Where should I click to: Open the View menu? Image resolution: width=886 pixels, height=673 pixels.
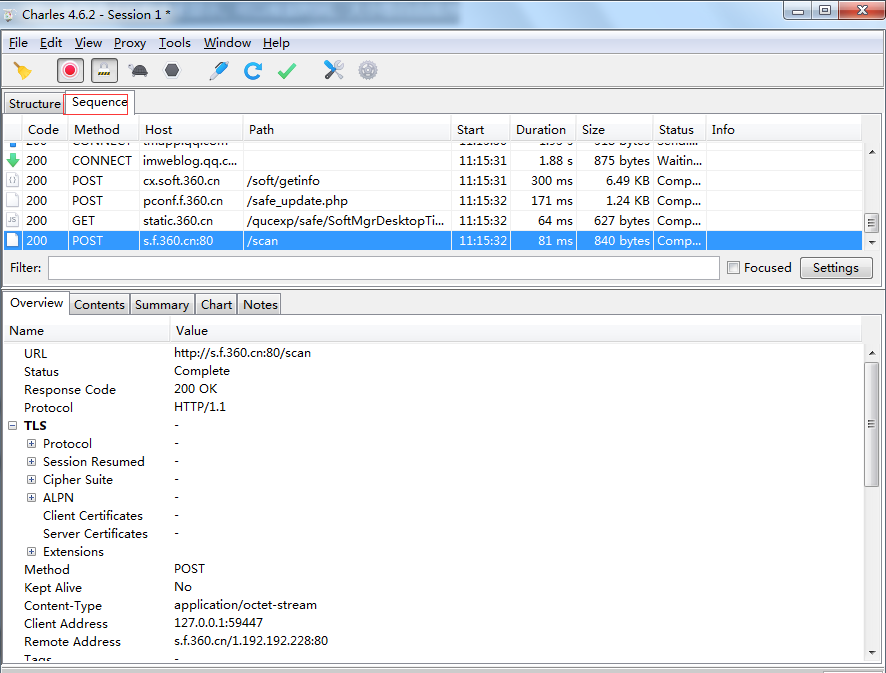88,43
